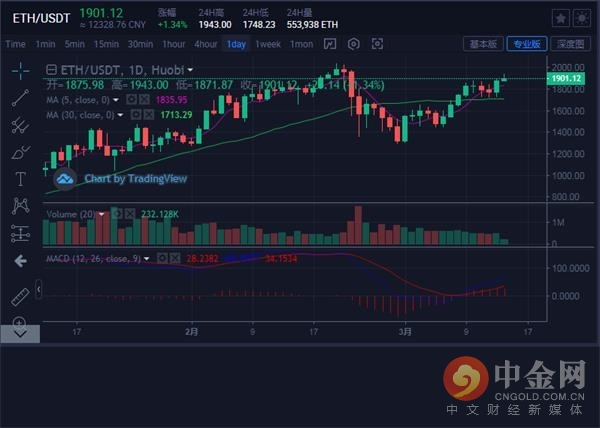Switch to 15min timeframe
This screenshot has height=428, width=600.
[x=106, y=44]
